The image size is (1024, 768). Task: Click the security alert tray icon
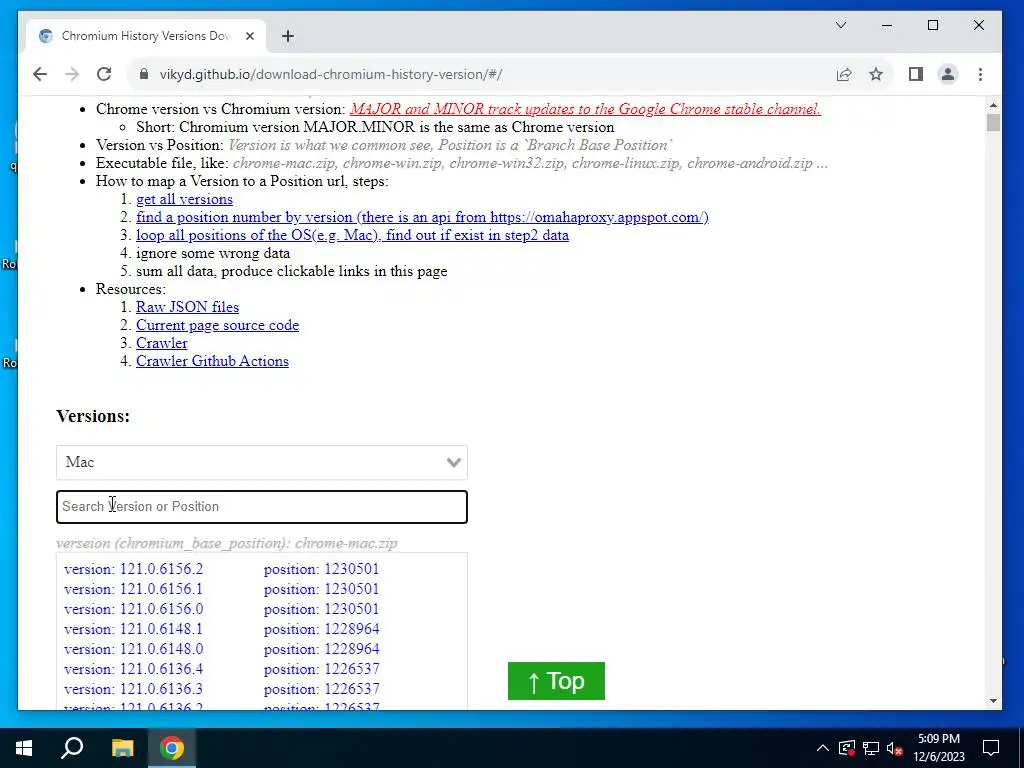[846, 748]
